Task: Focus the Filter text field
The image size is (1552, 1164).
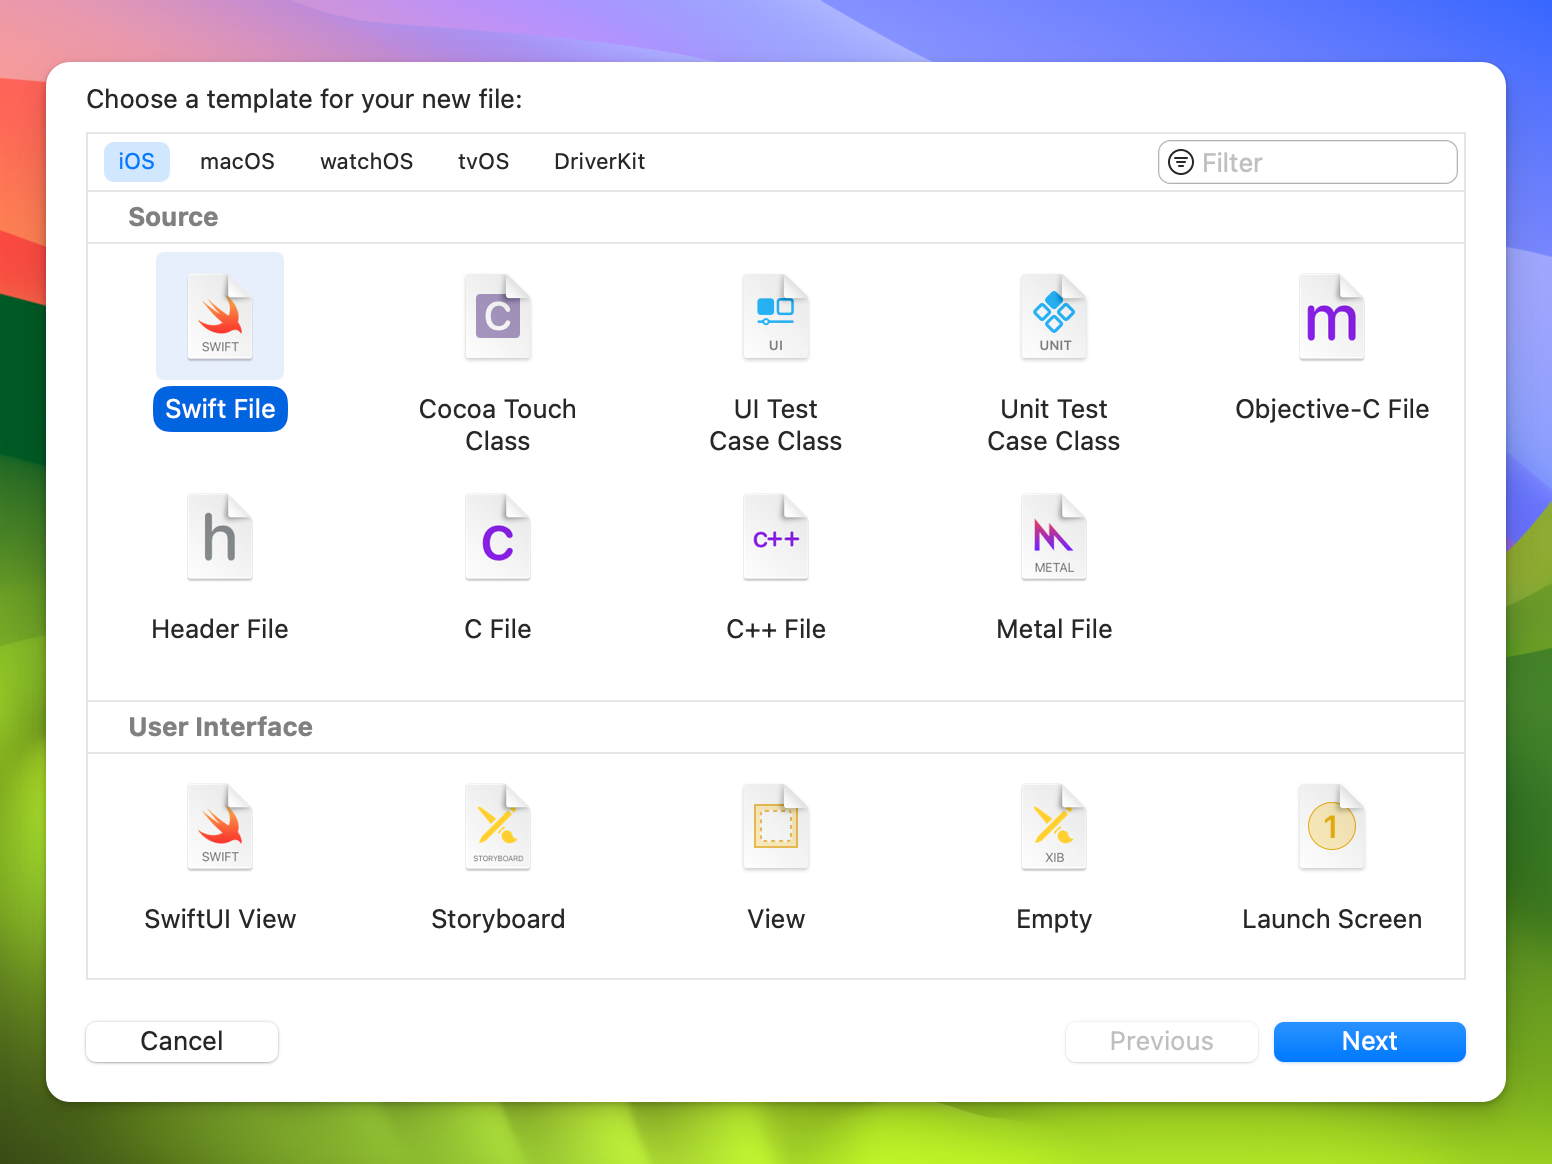Action: pos(1307,162)
